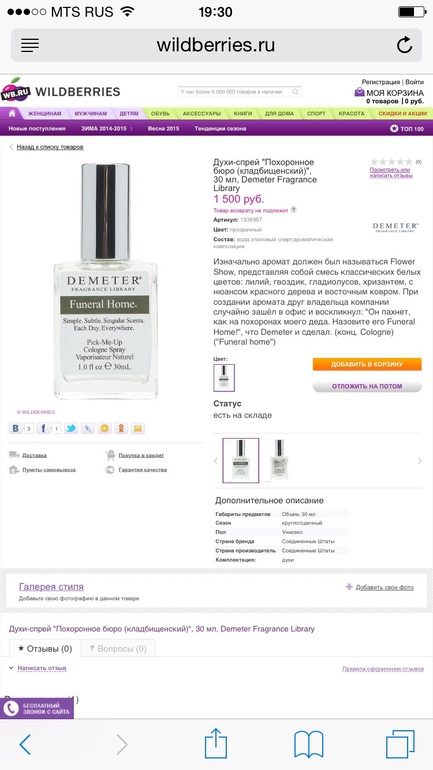Image resolution: width=433 pixels, height=770 pixels.
Task: Go back with Safari back arrow
Action: pyautogui.click(x=25, y=745)
